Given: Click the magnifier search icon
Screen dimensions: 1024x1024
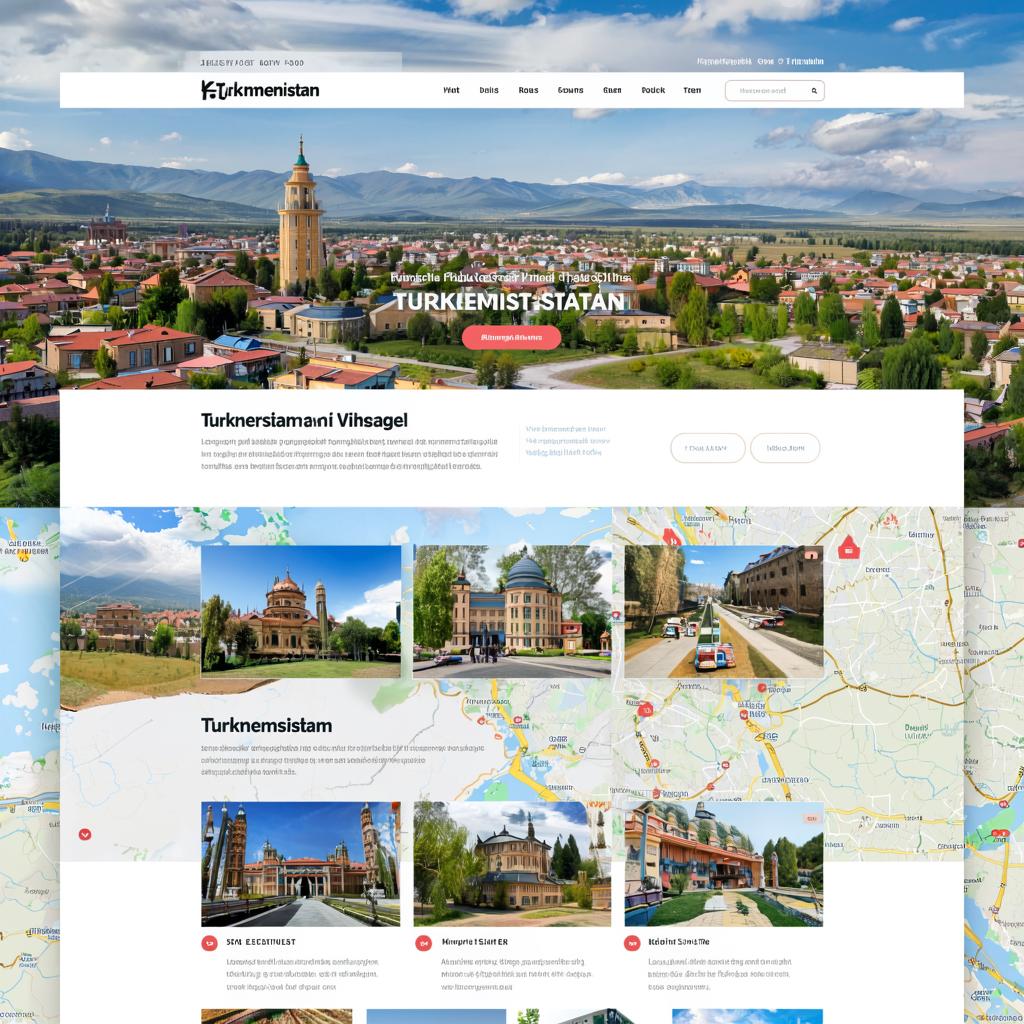Looking at the screenshot, I should (814, 91).
